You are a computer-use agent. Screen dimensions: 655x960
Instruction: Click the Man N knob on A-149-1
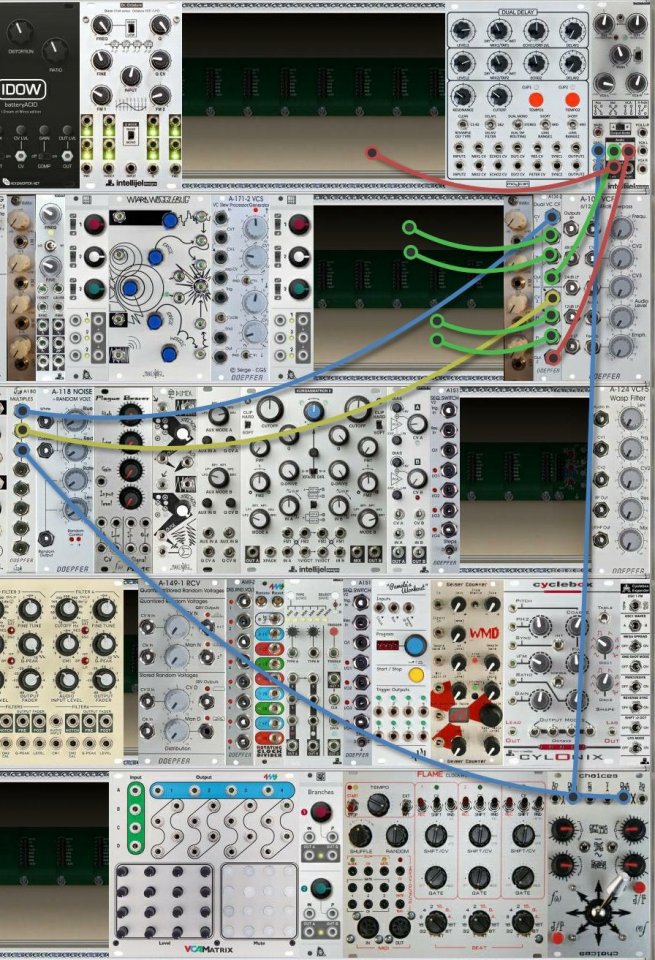click(x=176, y=656)
